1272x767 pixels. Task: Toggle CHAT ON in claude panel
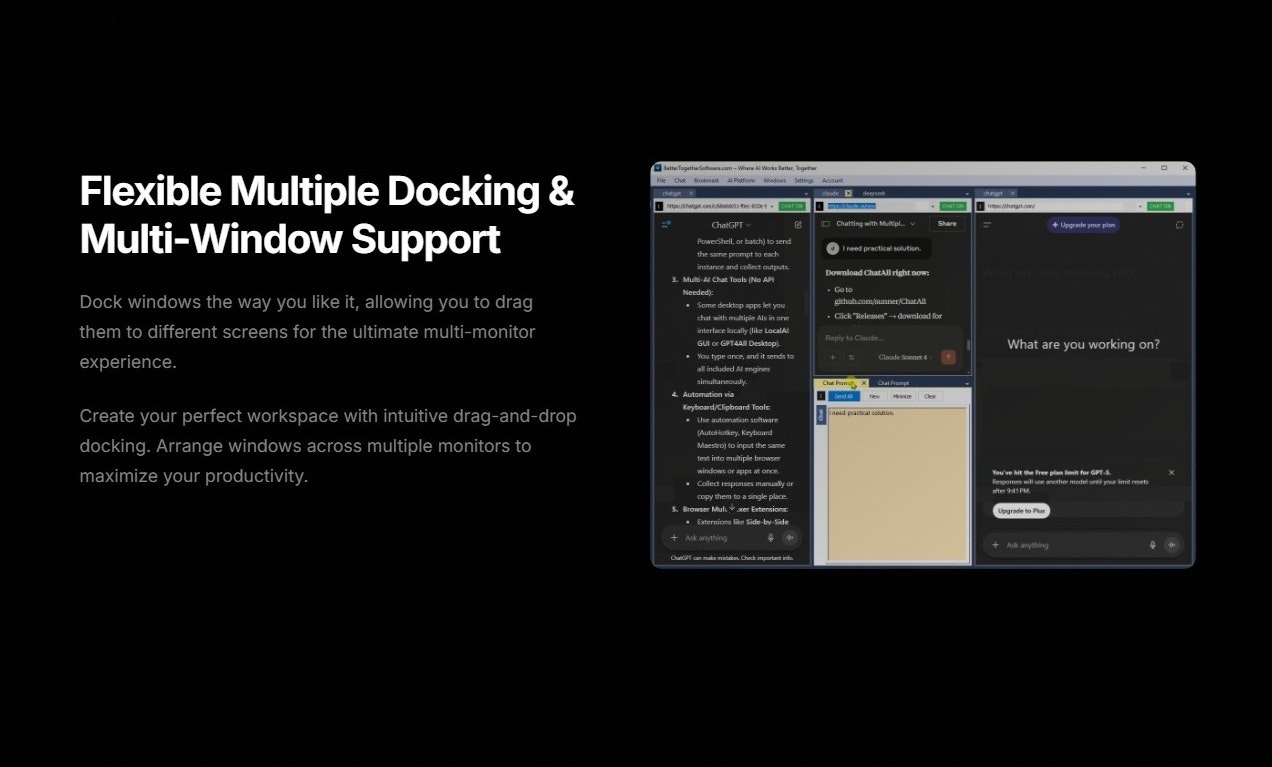point(953,206)
